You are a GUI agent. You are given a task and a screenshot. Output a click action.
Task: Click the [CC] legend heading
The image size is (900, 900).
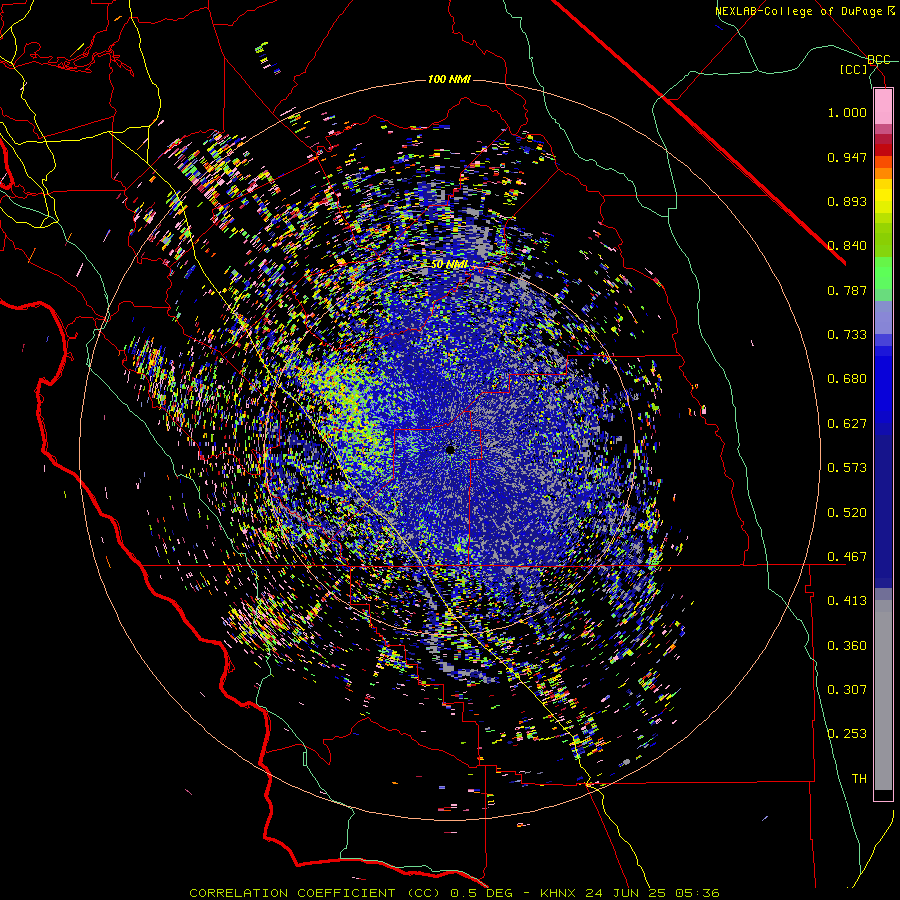(853, 69)
